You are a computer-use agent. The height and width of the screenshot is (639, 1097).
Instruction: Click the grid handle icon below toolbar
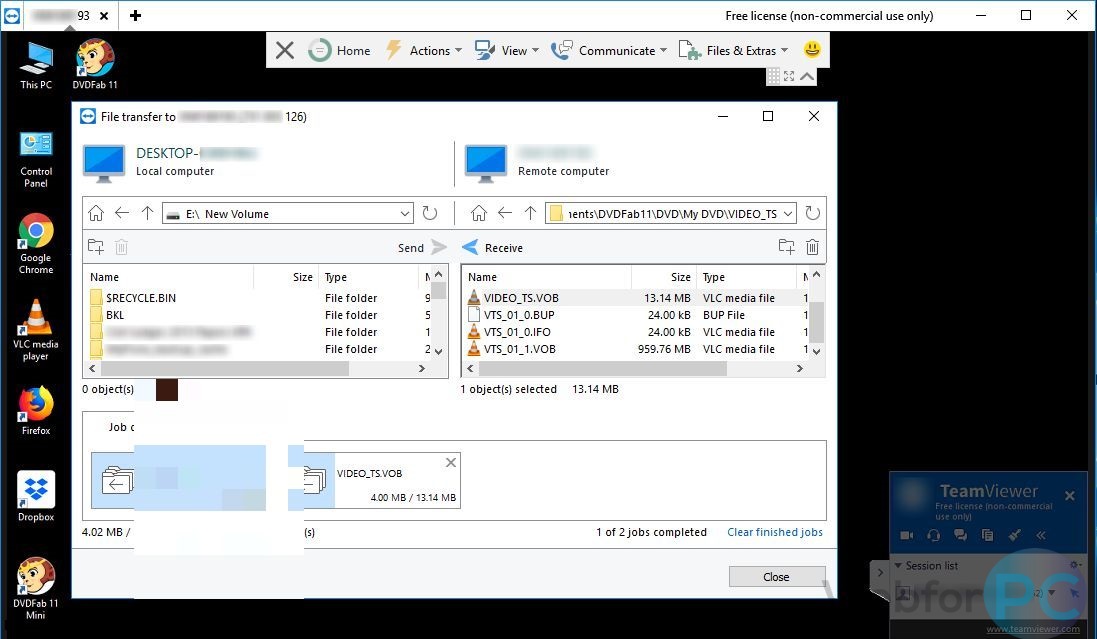[773, 76]
